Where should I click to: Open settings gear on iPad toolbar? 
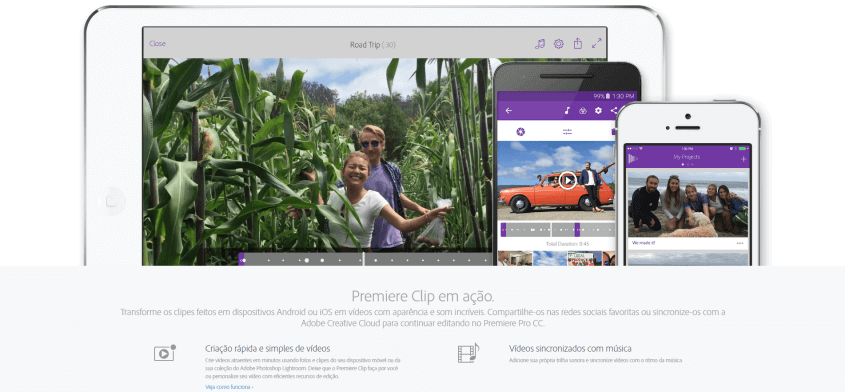click(559, 44)
